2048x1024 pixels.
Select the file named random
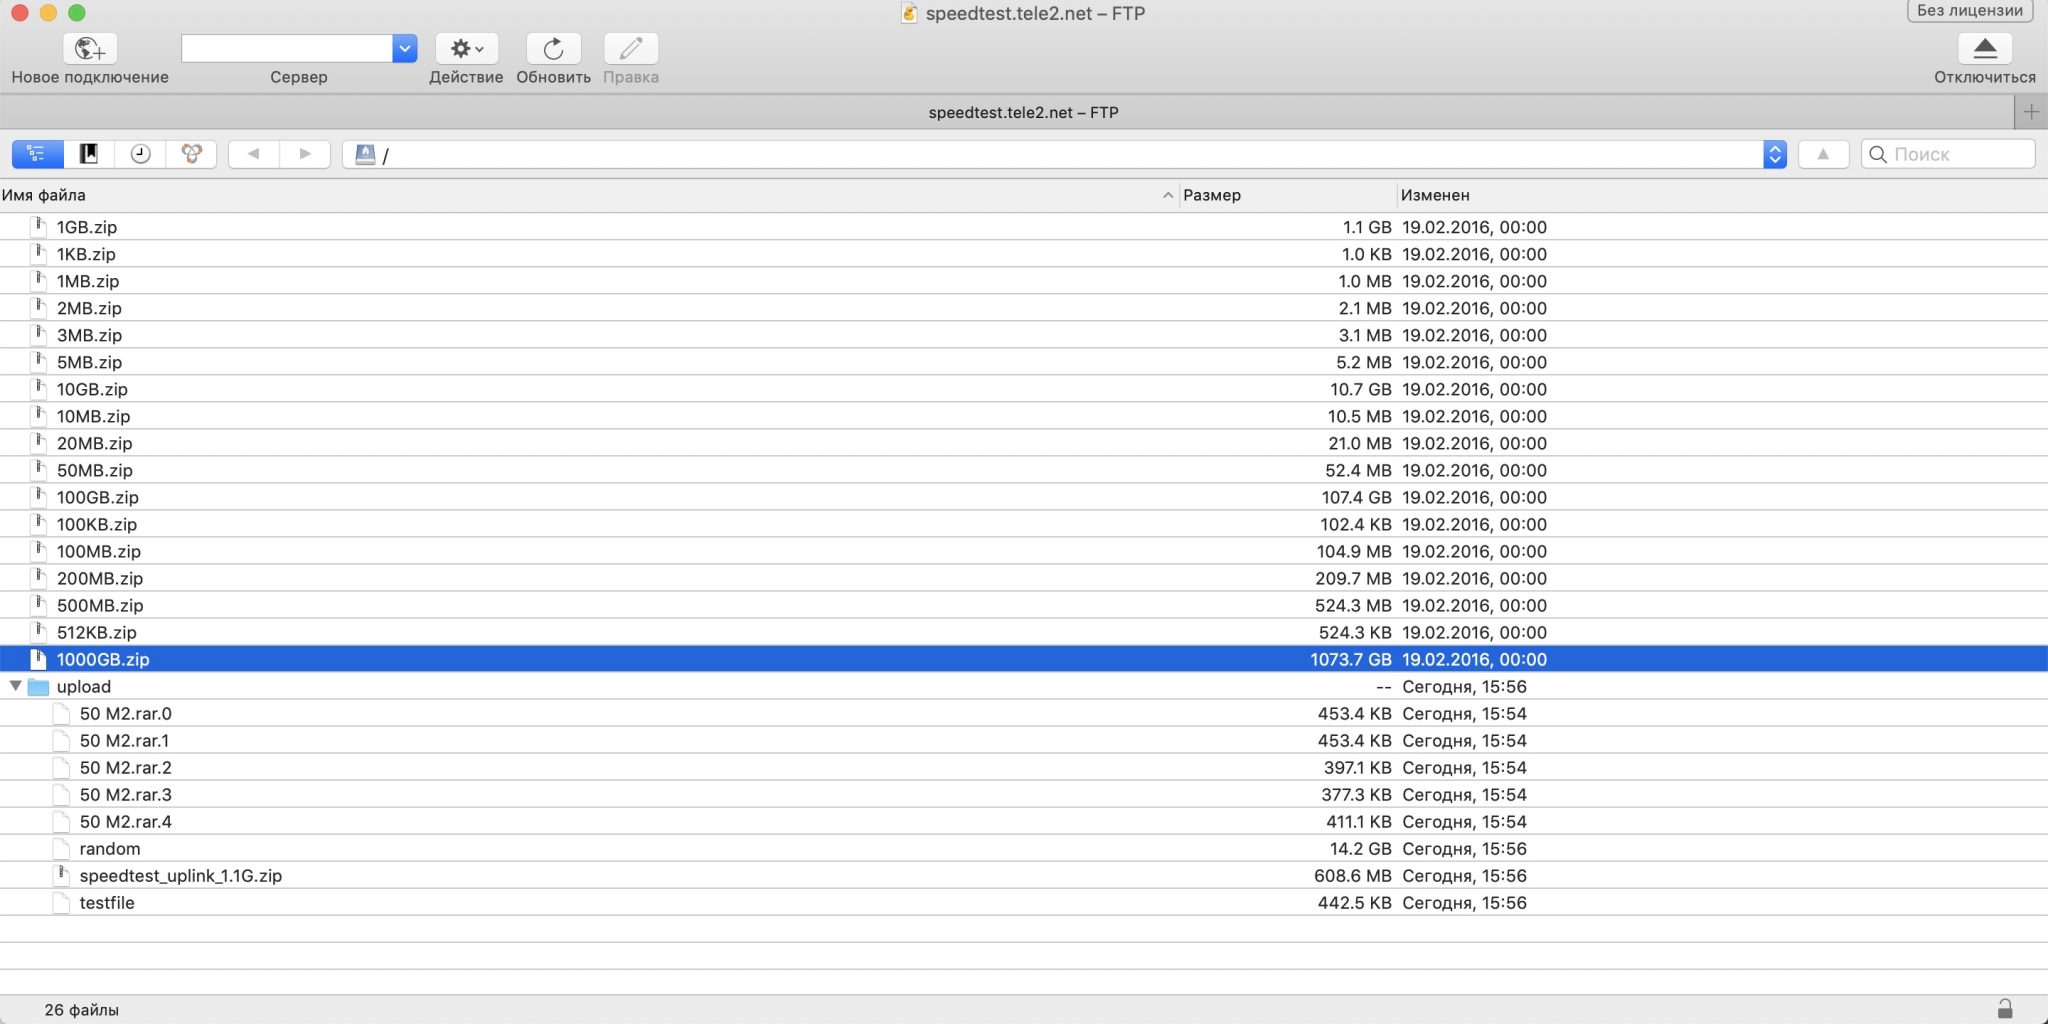click(x=1024, y=848)
